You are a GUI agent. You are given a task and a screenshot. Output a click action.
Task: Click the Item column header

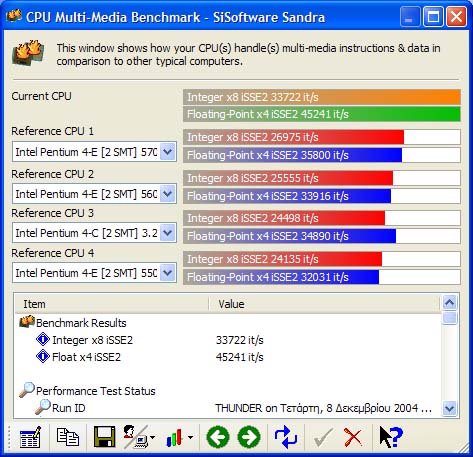(x=112, y=304)
